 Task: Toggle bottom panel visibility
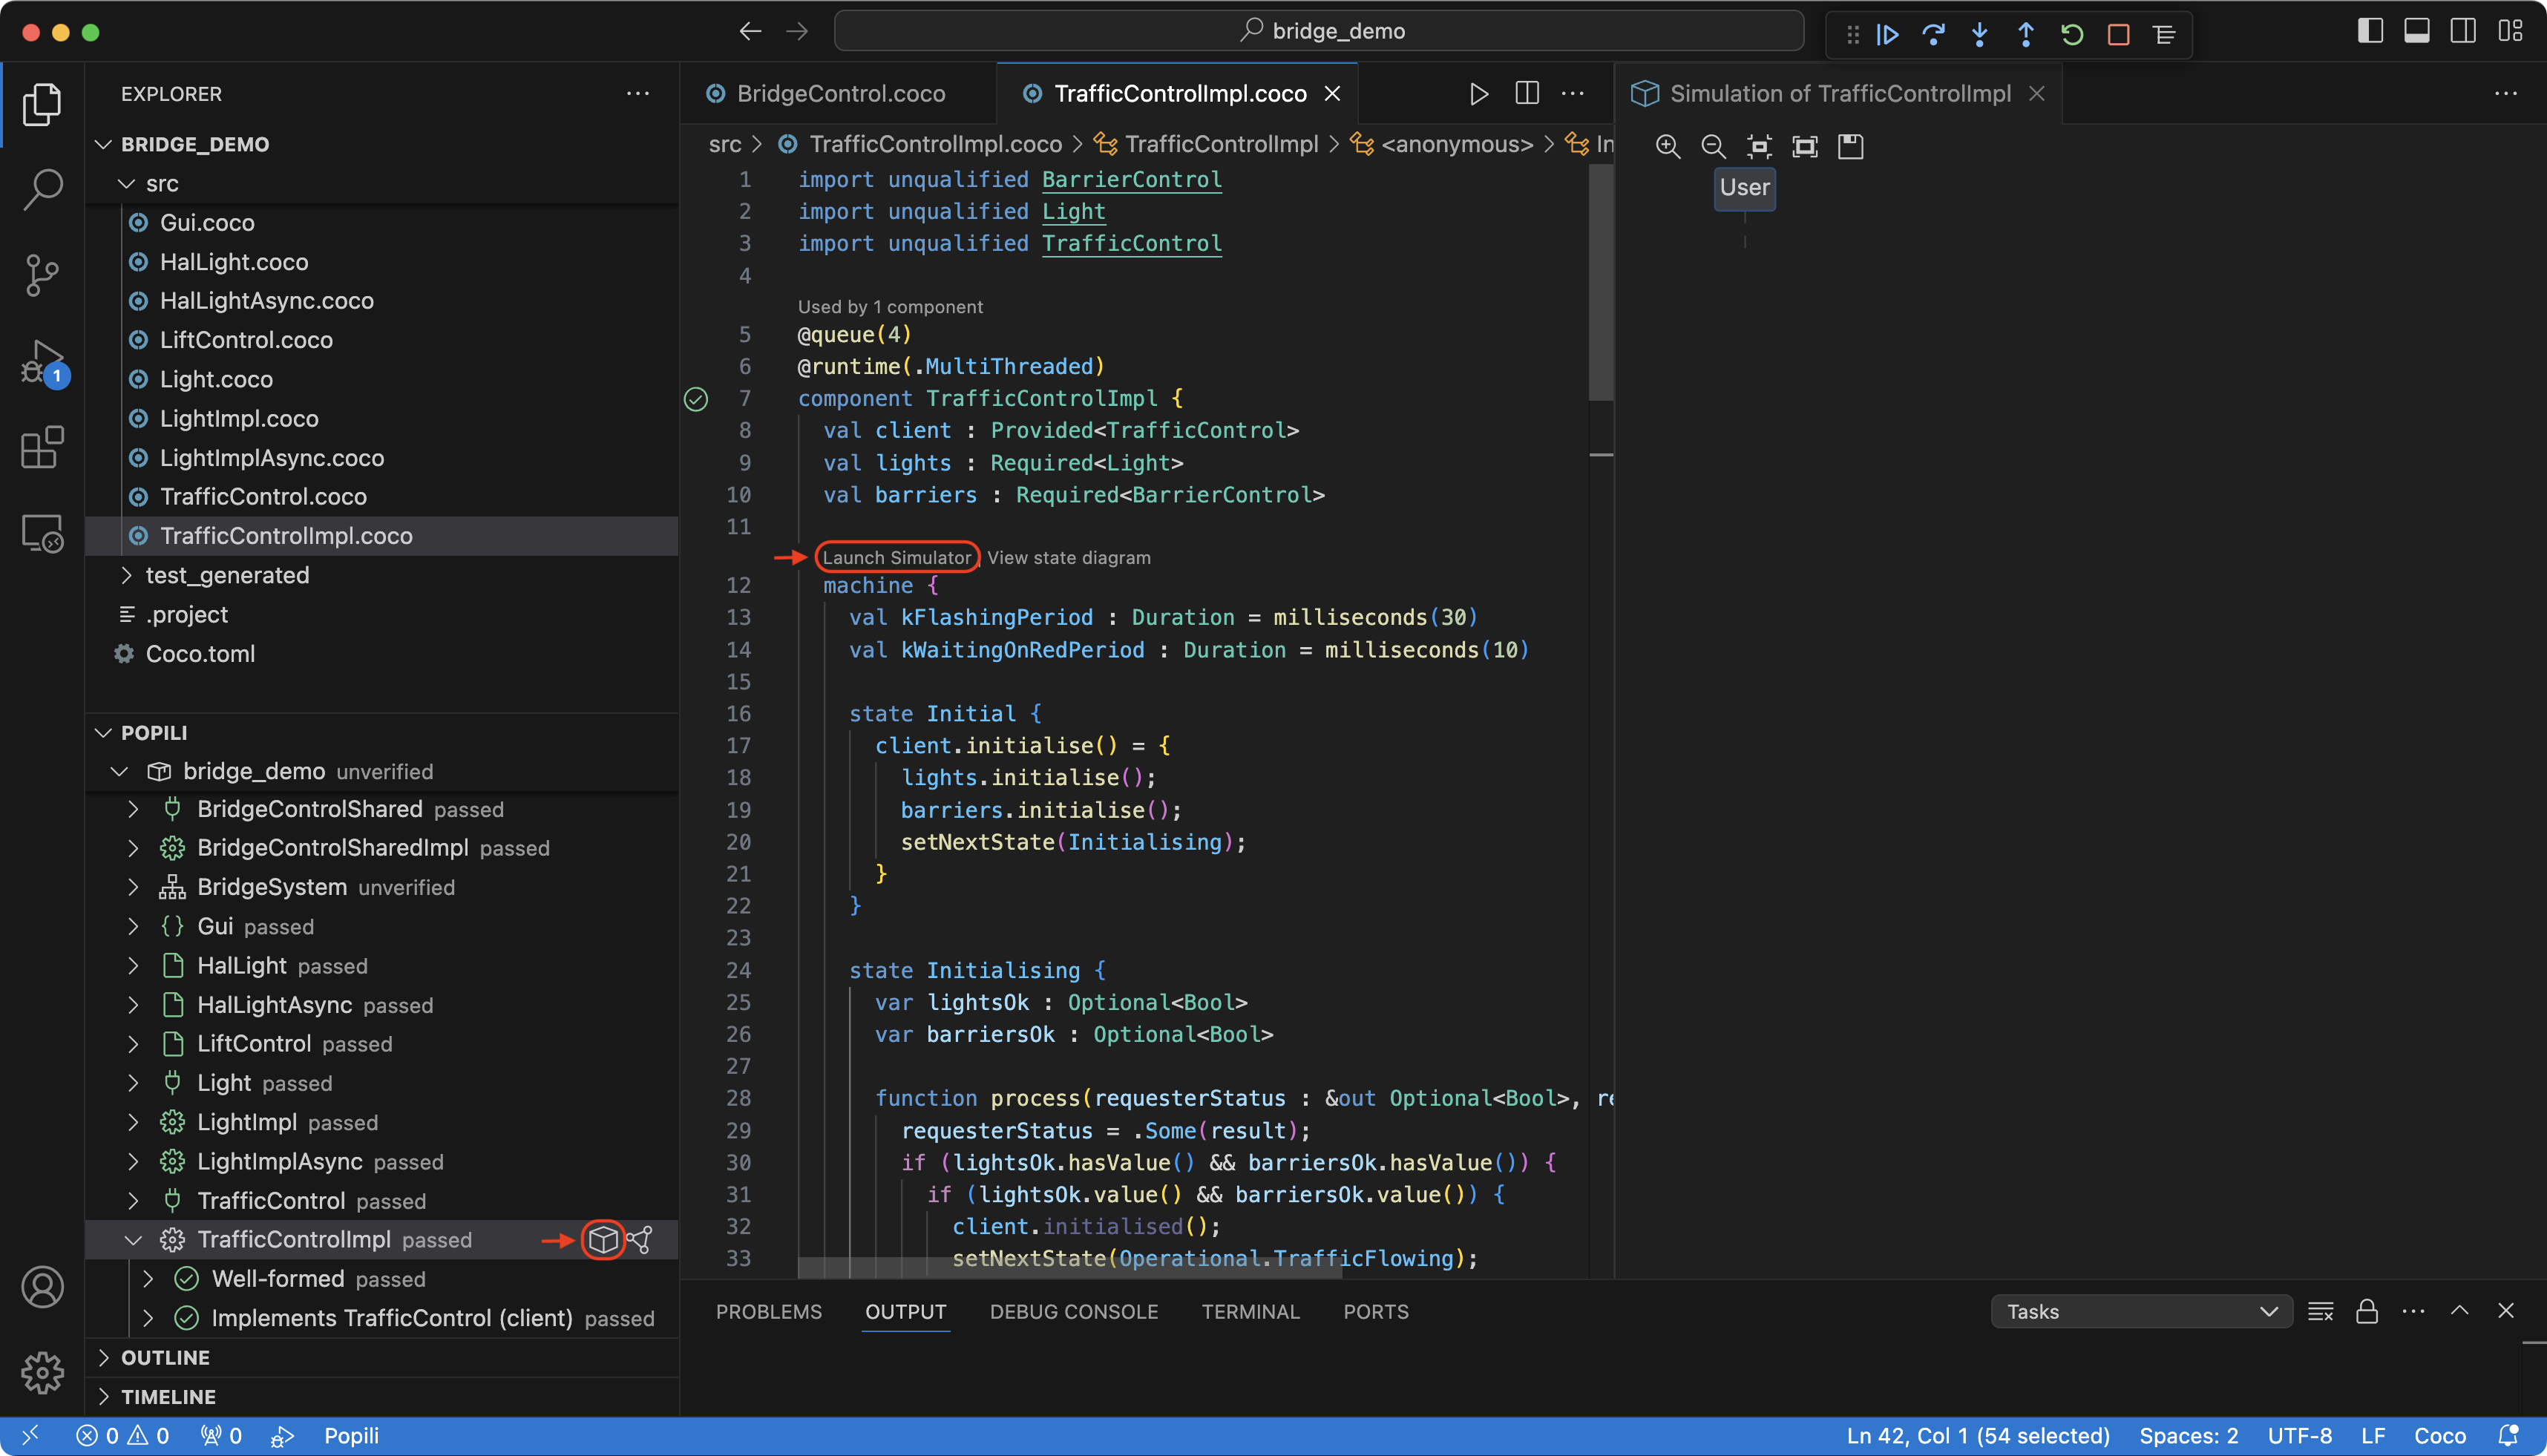(2417, 31)
